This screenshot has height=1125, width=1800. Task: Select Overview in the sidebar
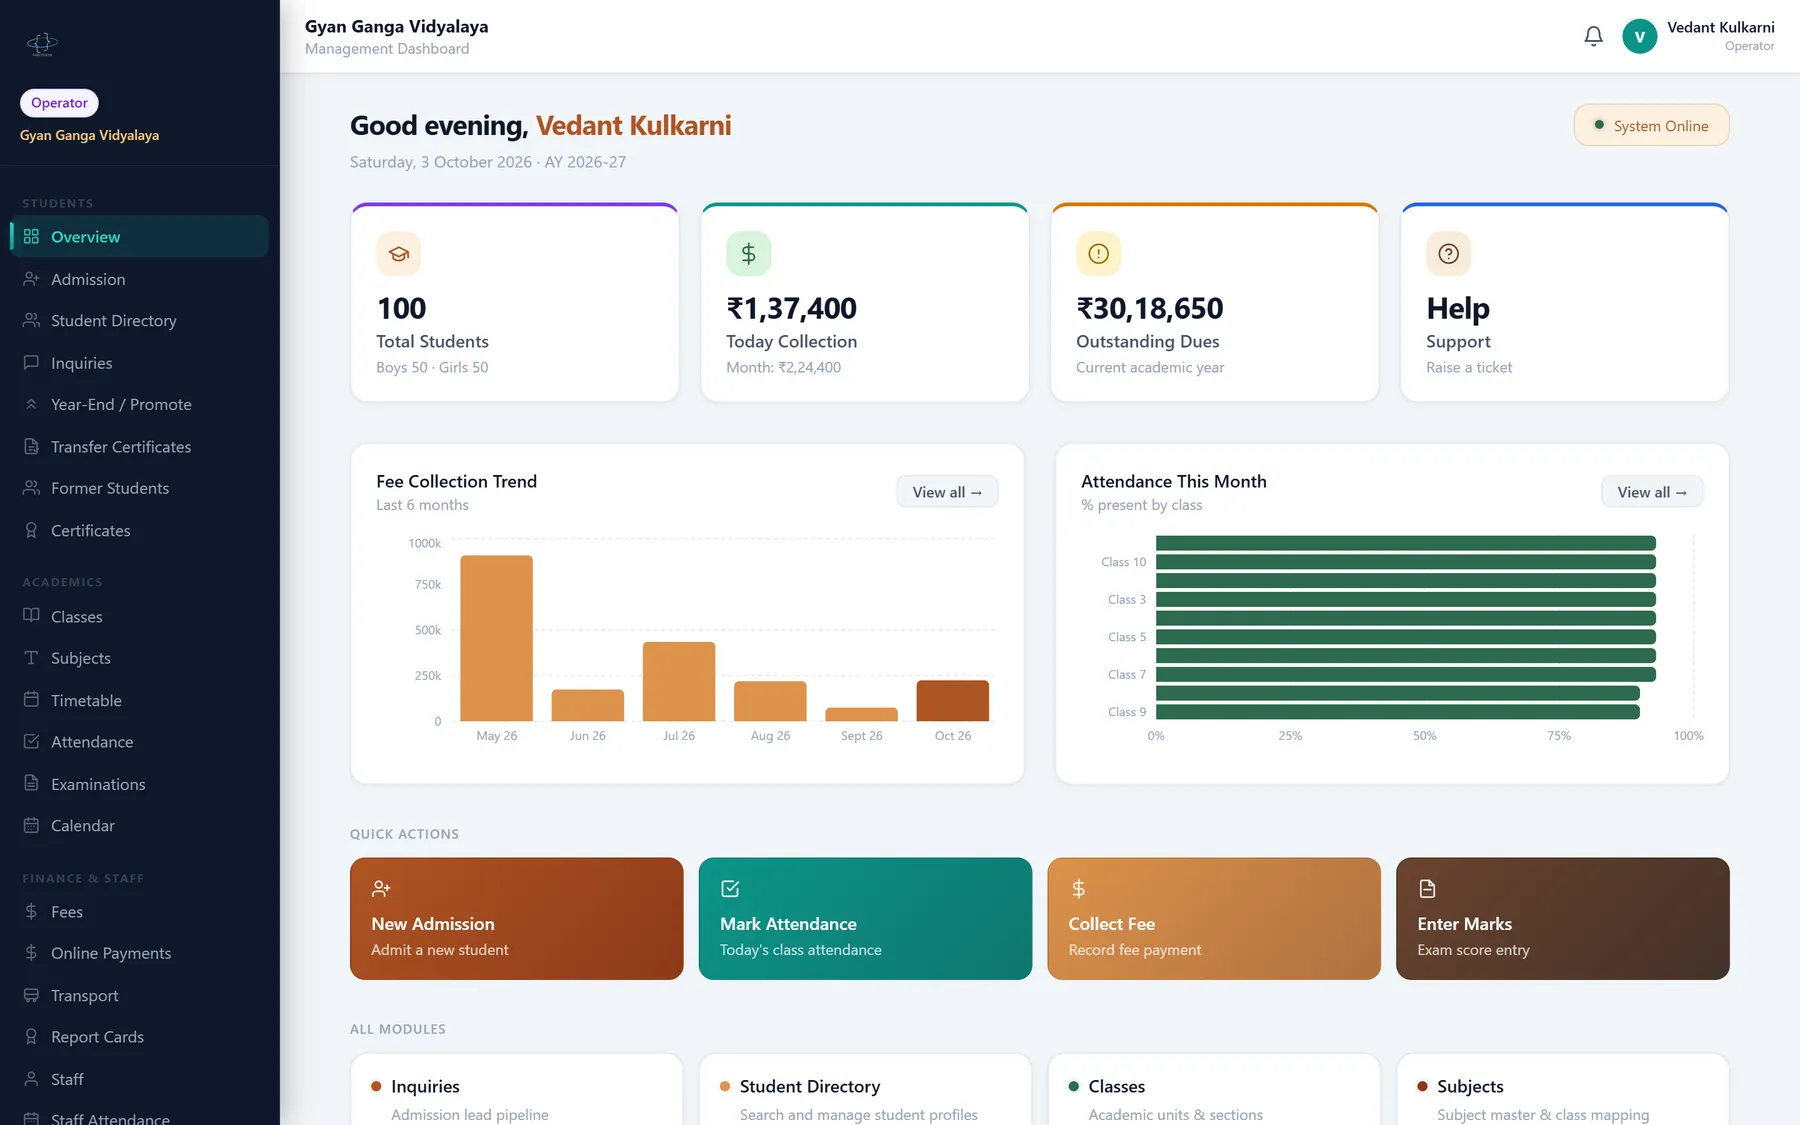tap(139, 237)
